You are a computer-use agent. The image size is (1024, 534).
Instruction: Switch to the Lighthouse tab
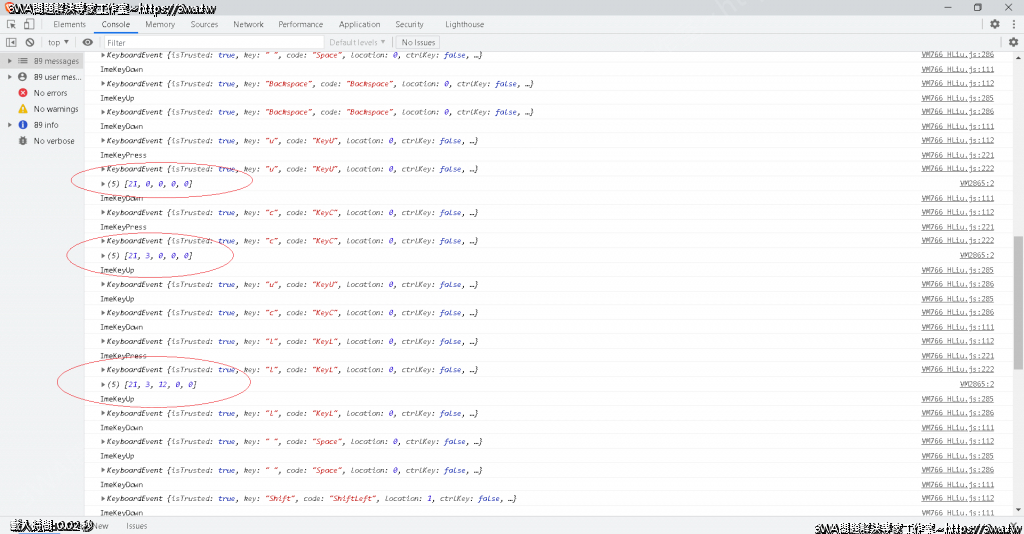click(464, 24)
